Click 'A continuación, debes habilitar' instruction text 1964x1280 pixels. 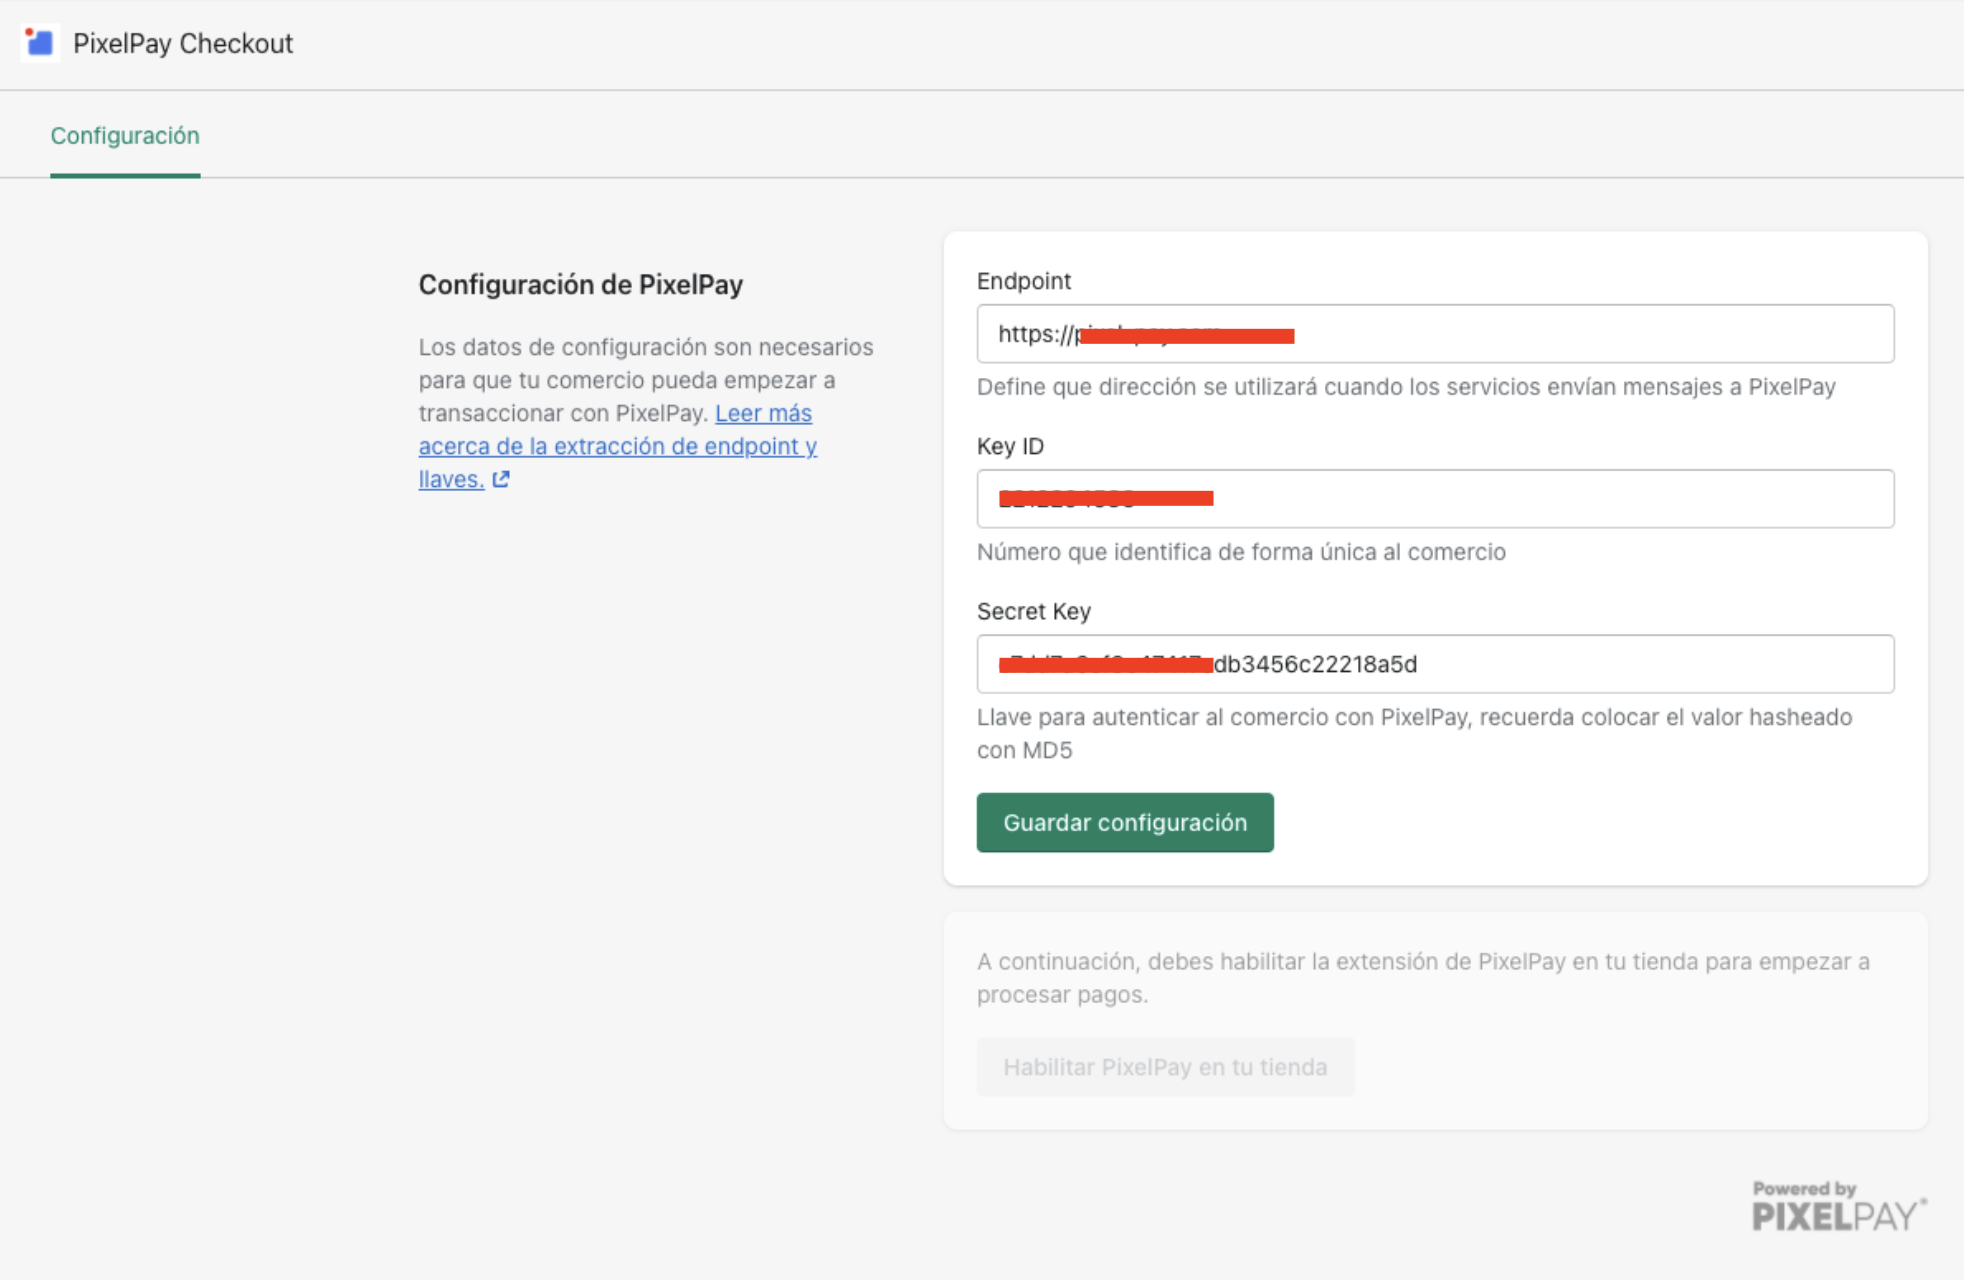click(x=1423, y=977)
